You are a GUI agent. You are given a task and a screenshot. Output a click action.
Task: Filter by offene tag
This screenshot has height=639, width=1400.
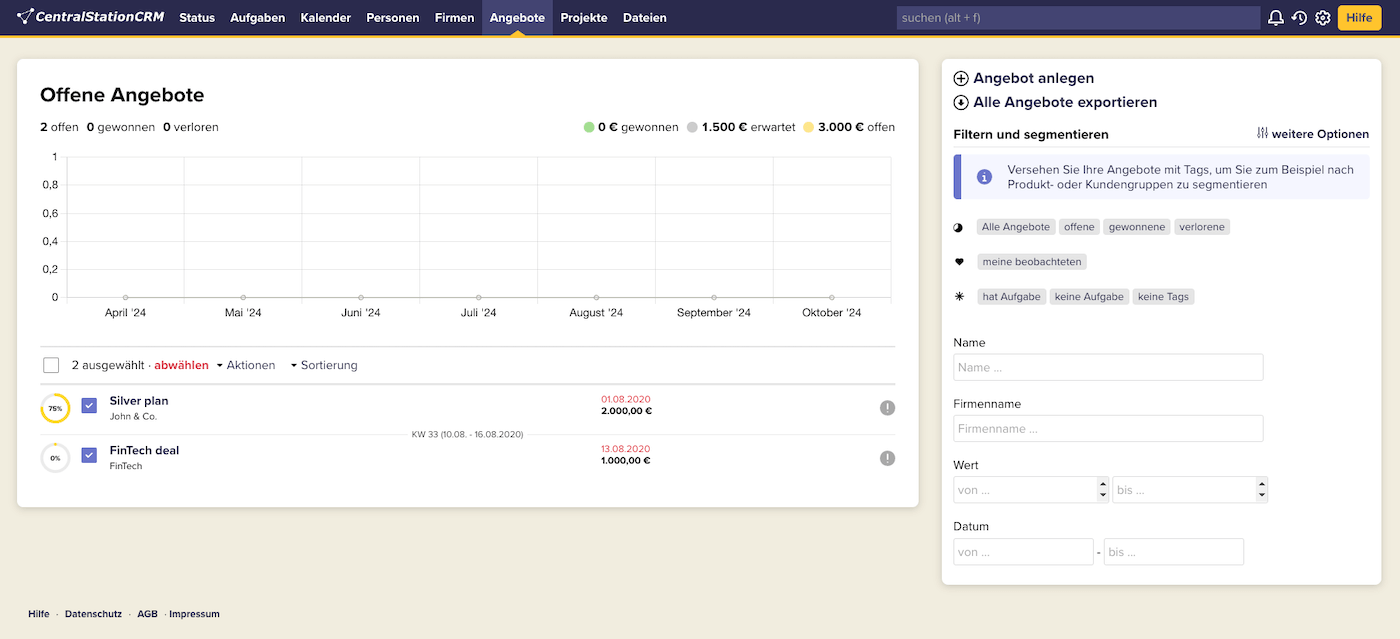click(1079, 227)
